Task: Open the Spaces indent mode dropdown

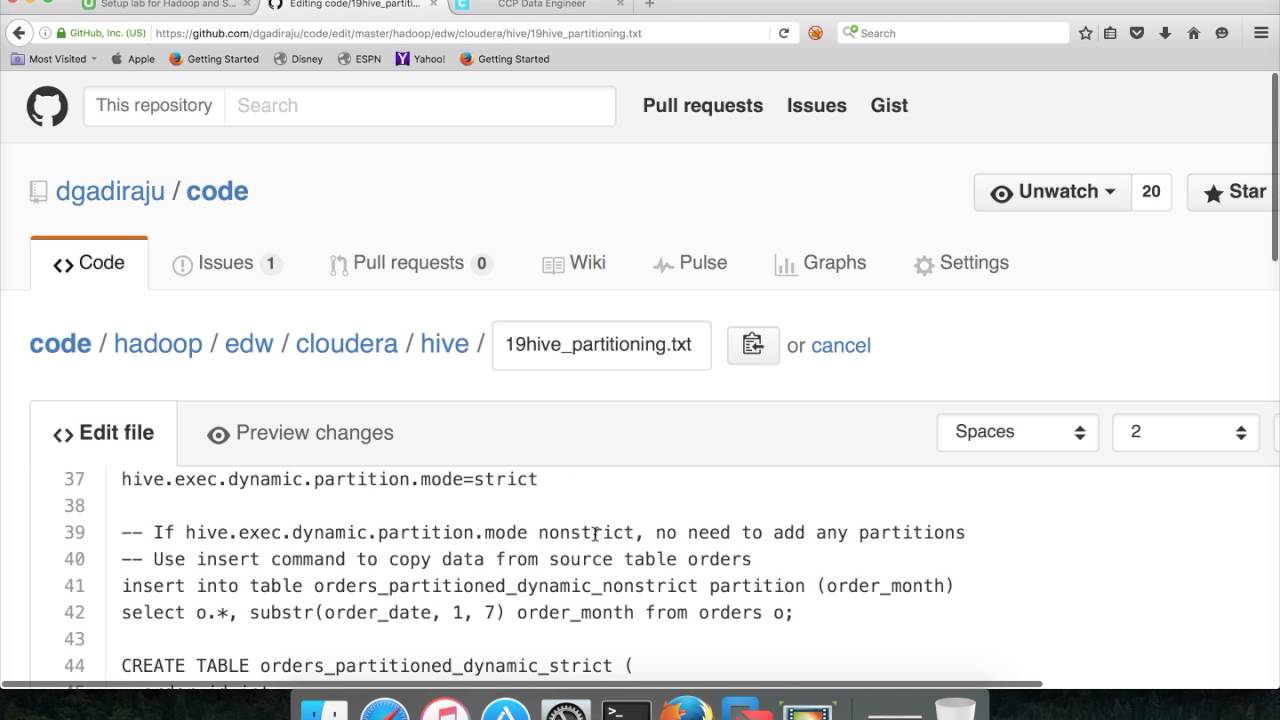Action: tap(1018, 432)
